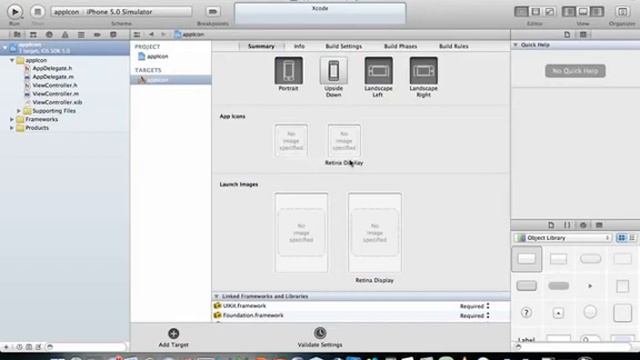Collapse the appIcon group folder triangle

coord(12,60)
